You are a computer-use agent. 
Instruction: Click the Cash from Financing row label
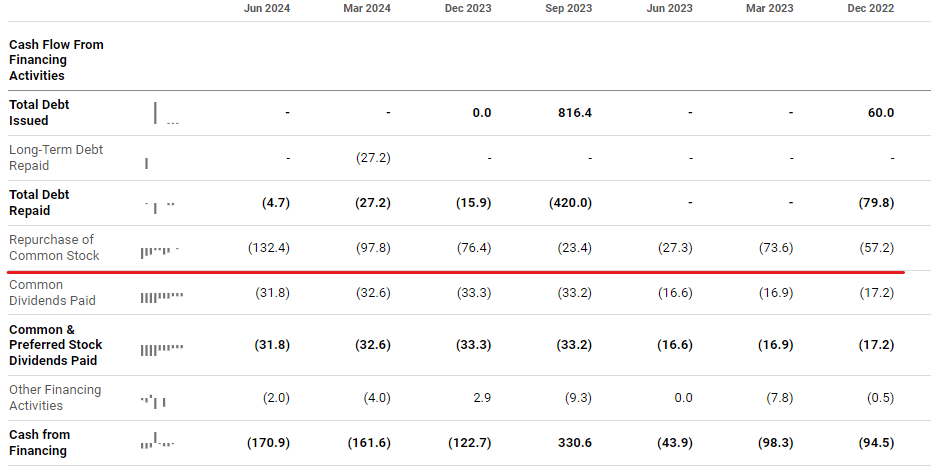click(39, 443)
